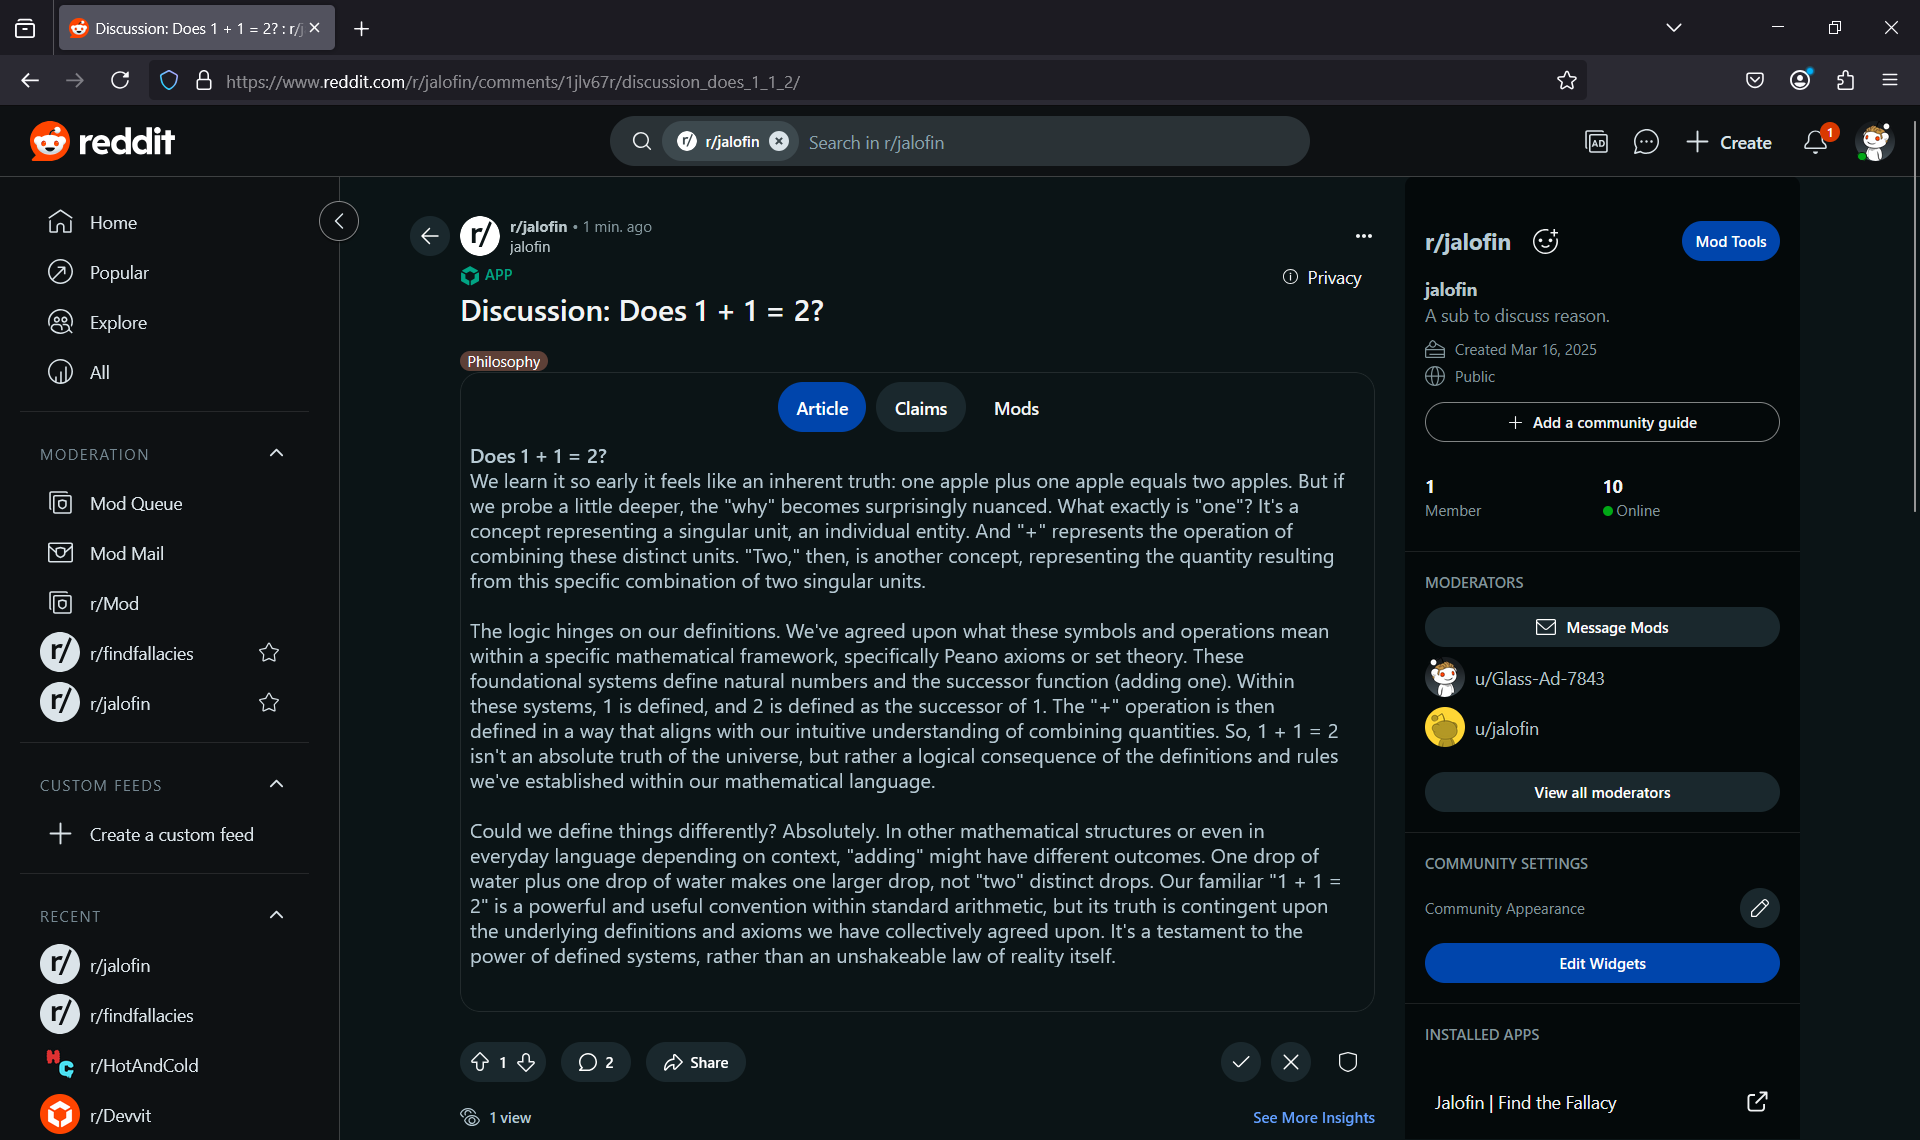Screen dimensions: 1920x1140
Task: Switch to the Claims tab
Action: point(920,408)
